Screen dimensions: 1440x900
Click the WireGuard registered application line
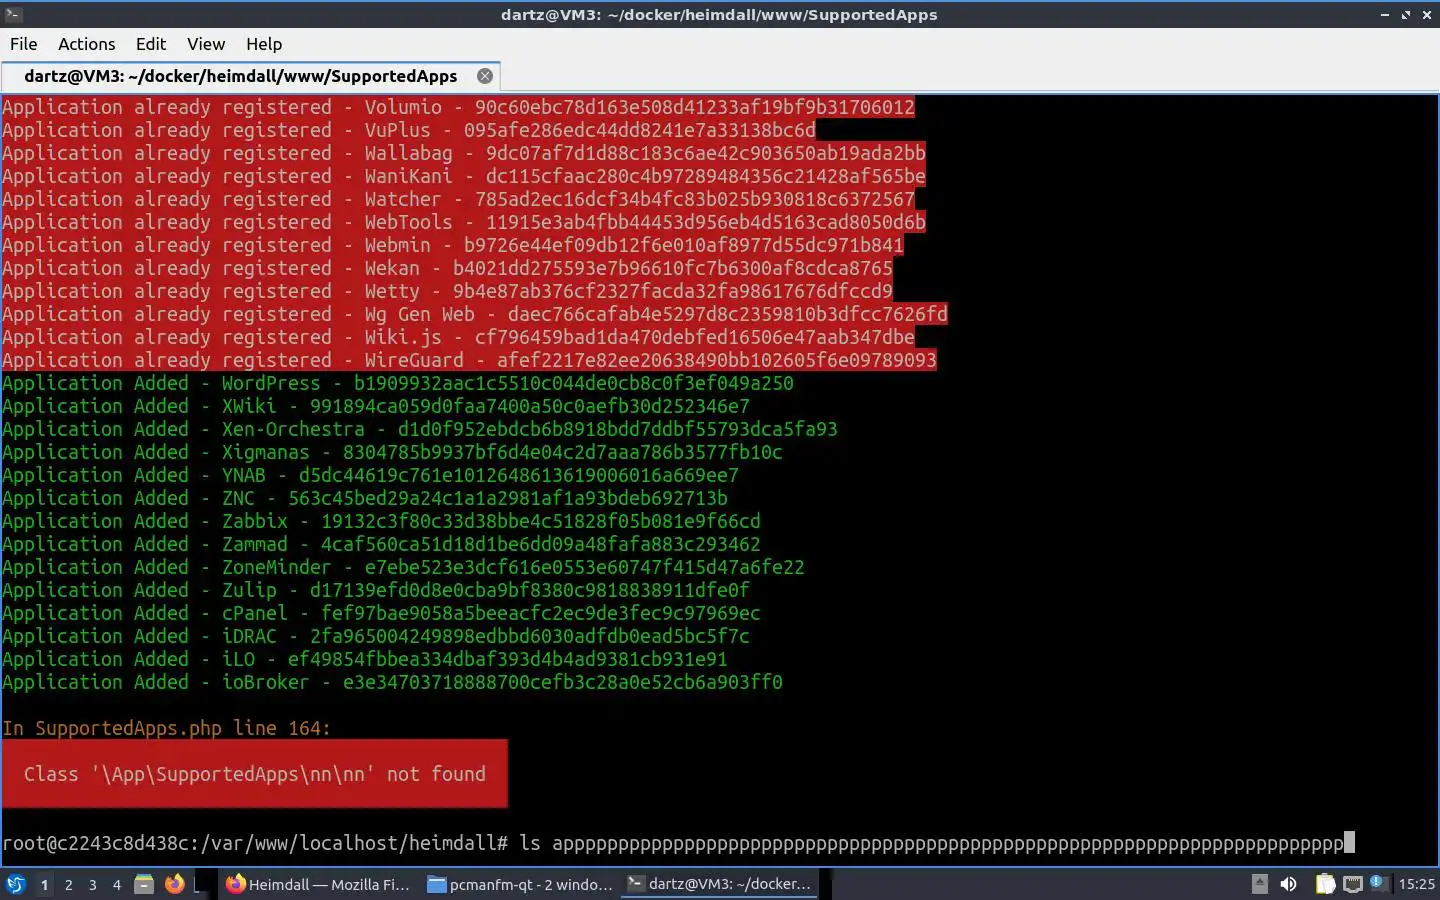(x=469, y=360)
